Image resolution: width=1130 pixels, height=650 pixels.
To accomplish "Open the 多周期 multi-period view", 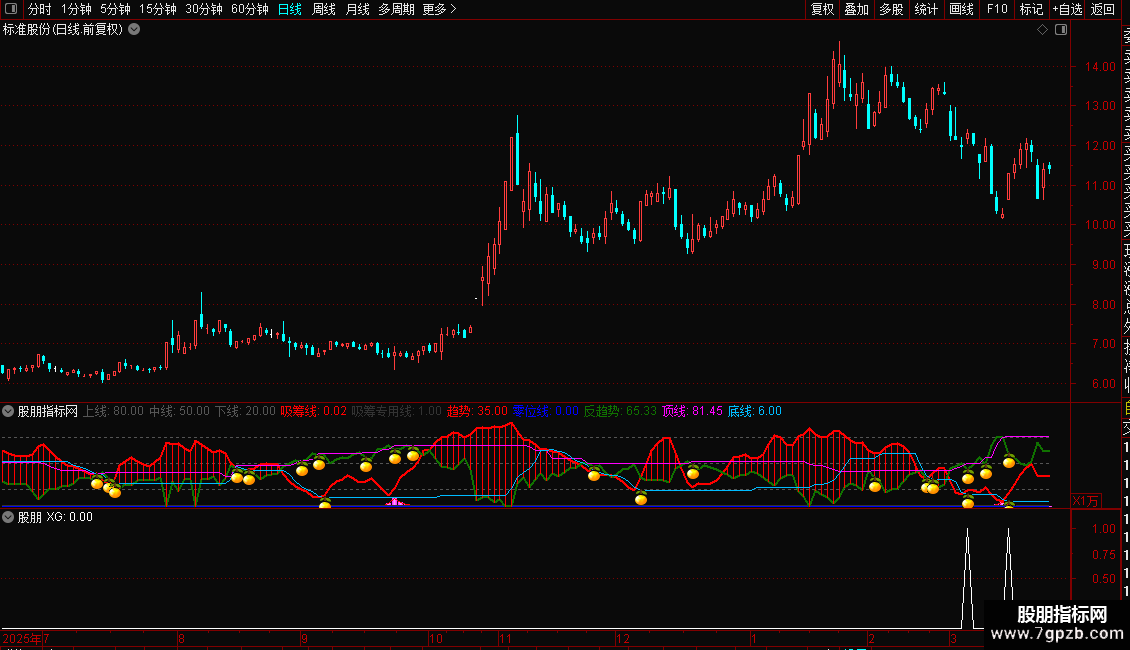I will pyautogui.click(x=396, y=9).
